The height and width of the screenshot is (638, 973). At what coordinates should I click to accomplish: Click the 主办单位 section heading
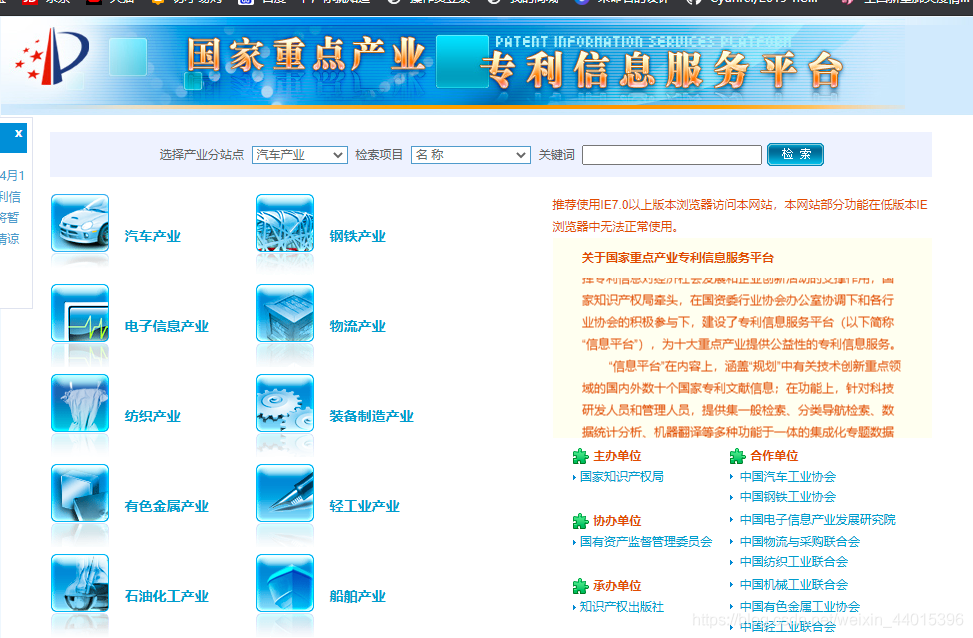click(617, 456)
